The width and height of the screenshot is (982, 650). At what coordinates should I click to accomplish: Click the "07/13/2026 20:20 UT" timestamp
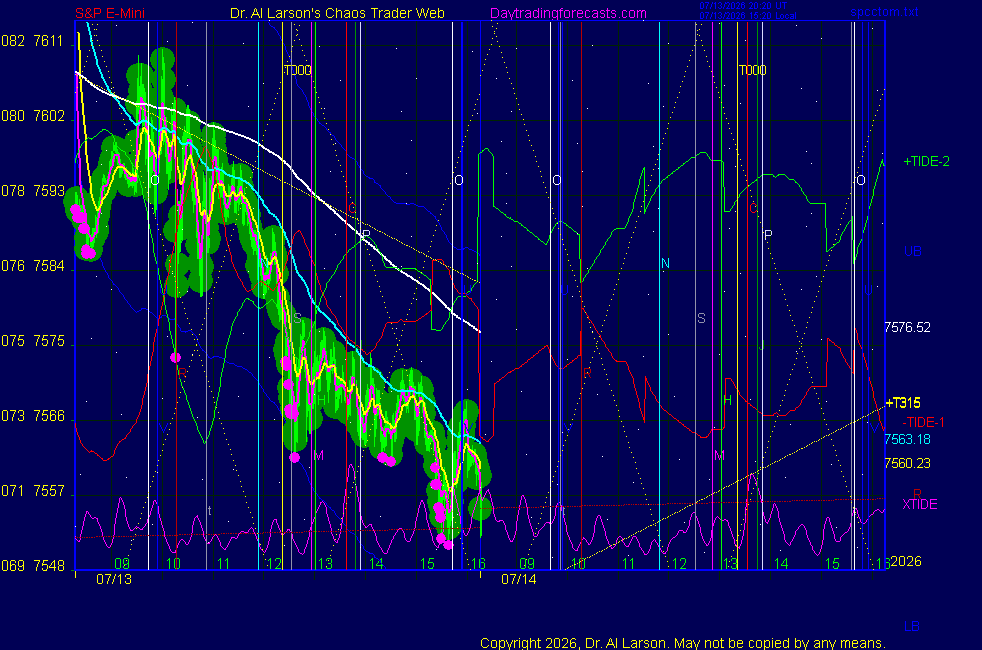coord(743,6)
